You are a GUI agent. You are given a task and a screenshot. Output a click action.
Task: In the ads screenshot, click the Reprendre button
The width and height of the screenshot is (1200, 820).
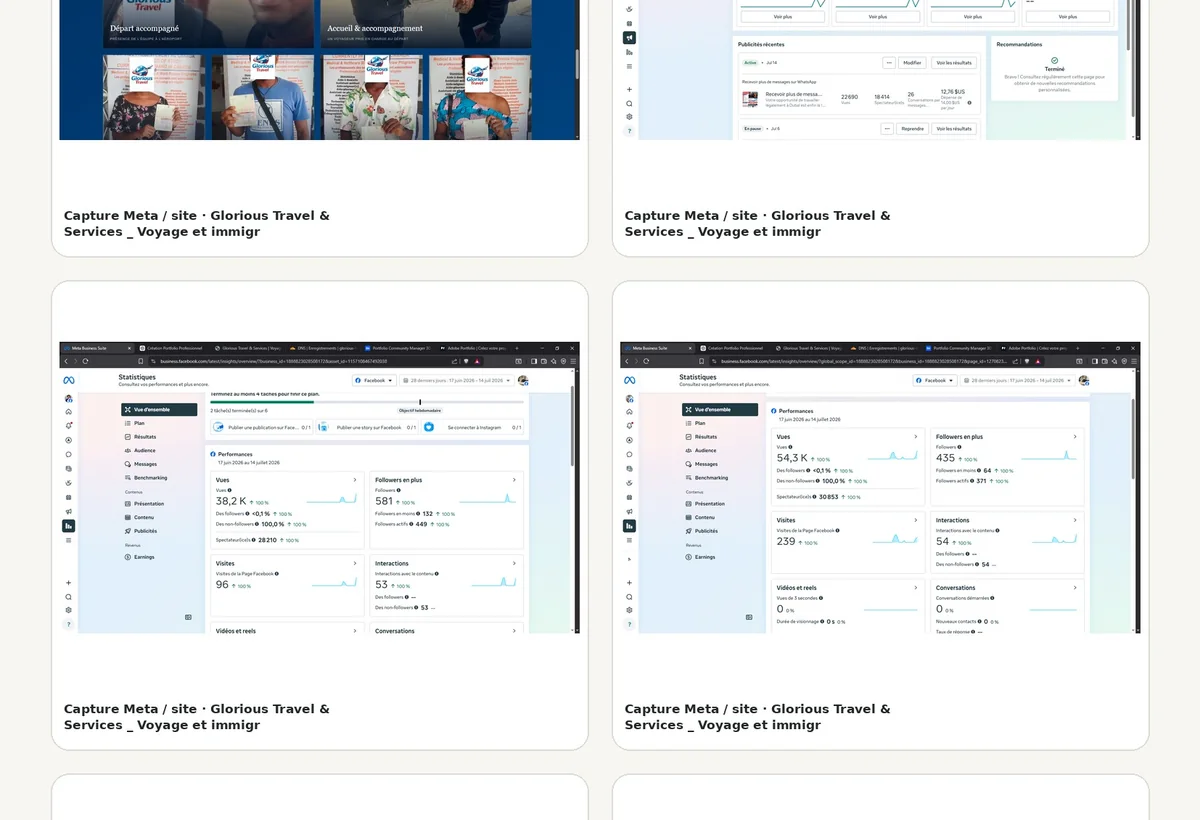point(912,129)
